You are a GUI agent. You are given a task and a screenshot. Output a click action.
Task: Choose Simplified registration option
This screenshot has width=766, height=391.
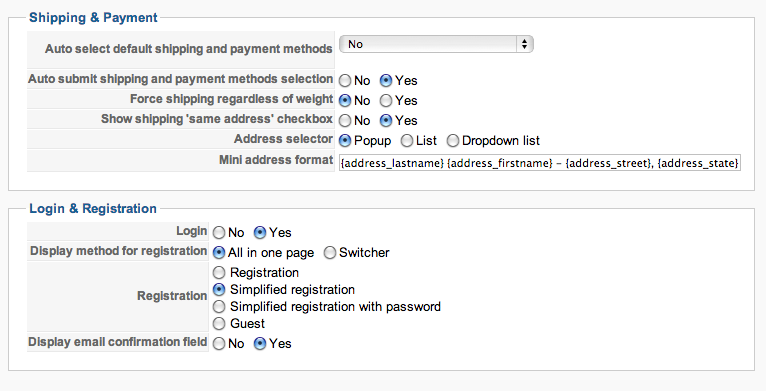click(x=219, y=289)
